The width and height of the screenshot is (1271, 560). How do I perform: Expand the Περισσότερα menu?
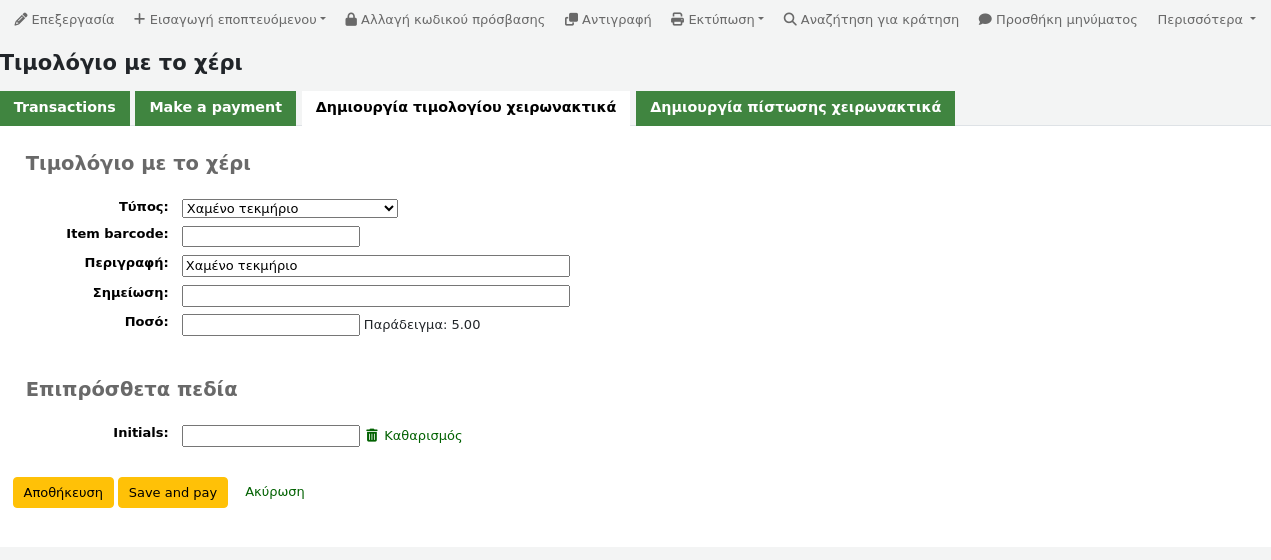tap(1206, 20)
